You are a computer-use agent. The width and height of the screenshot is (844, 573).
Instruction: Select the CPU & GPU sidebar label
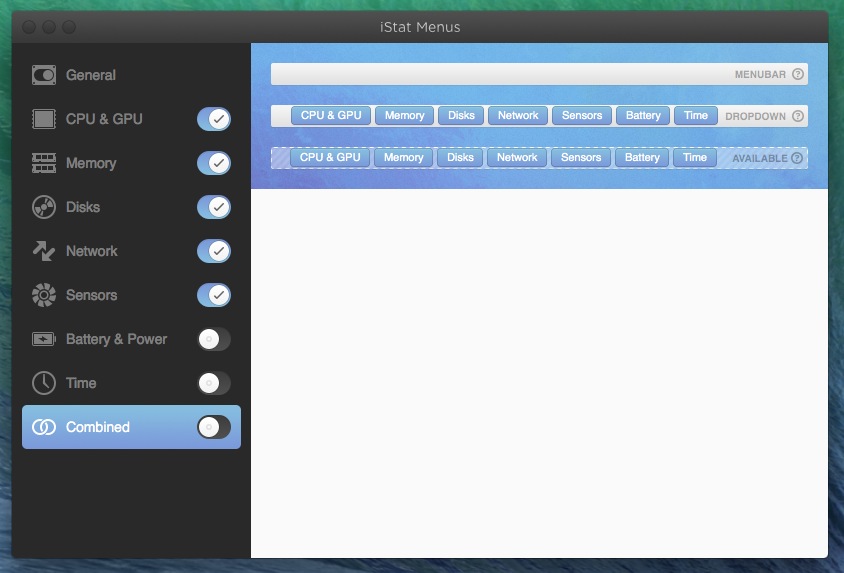point(104,119)
